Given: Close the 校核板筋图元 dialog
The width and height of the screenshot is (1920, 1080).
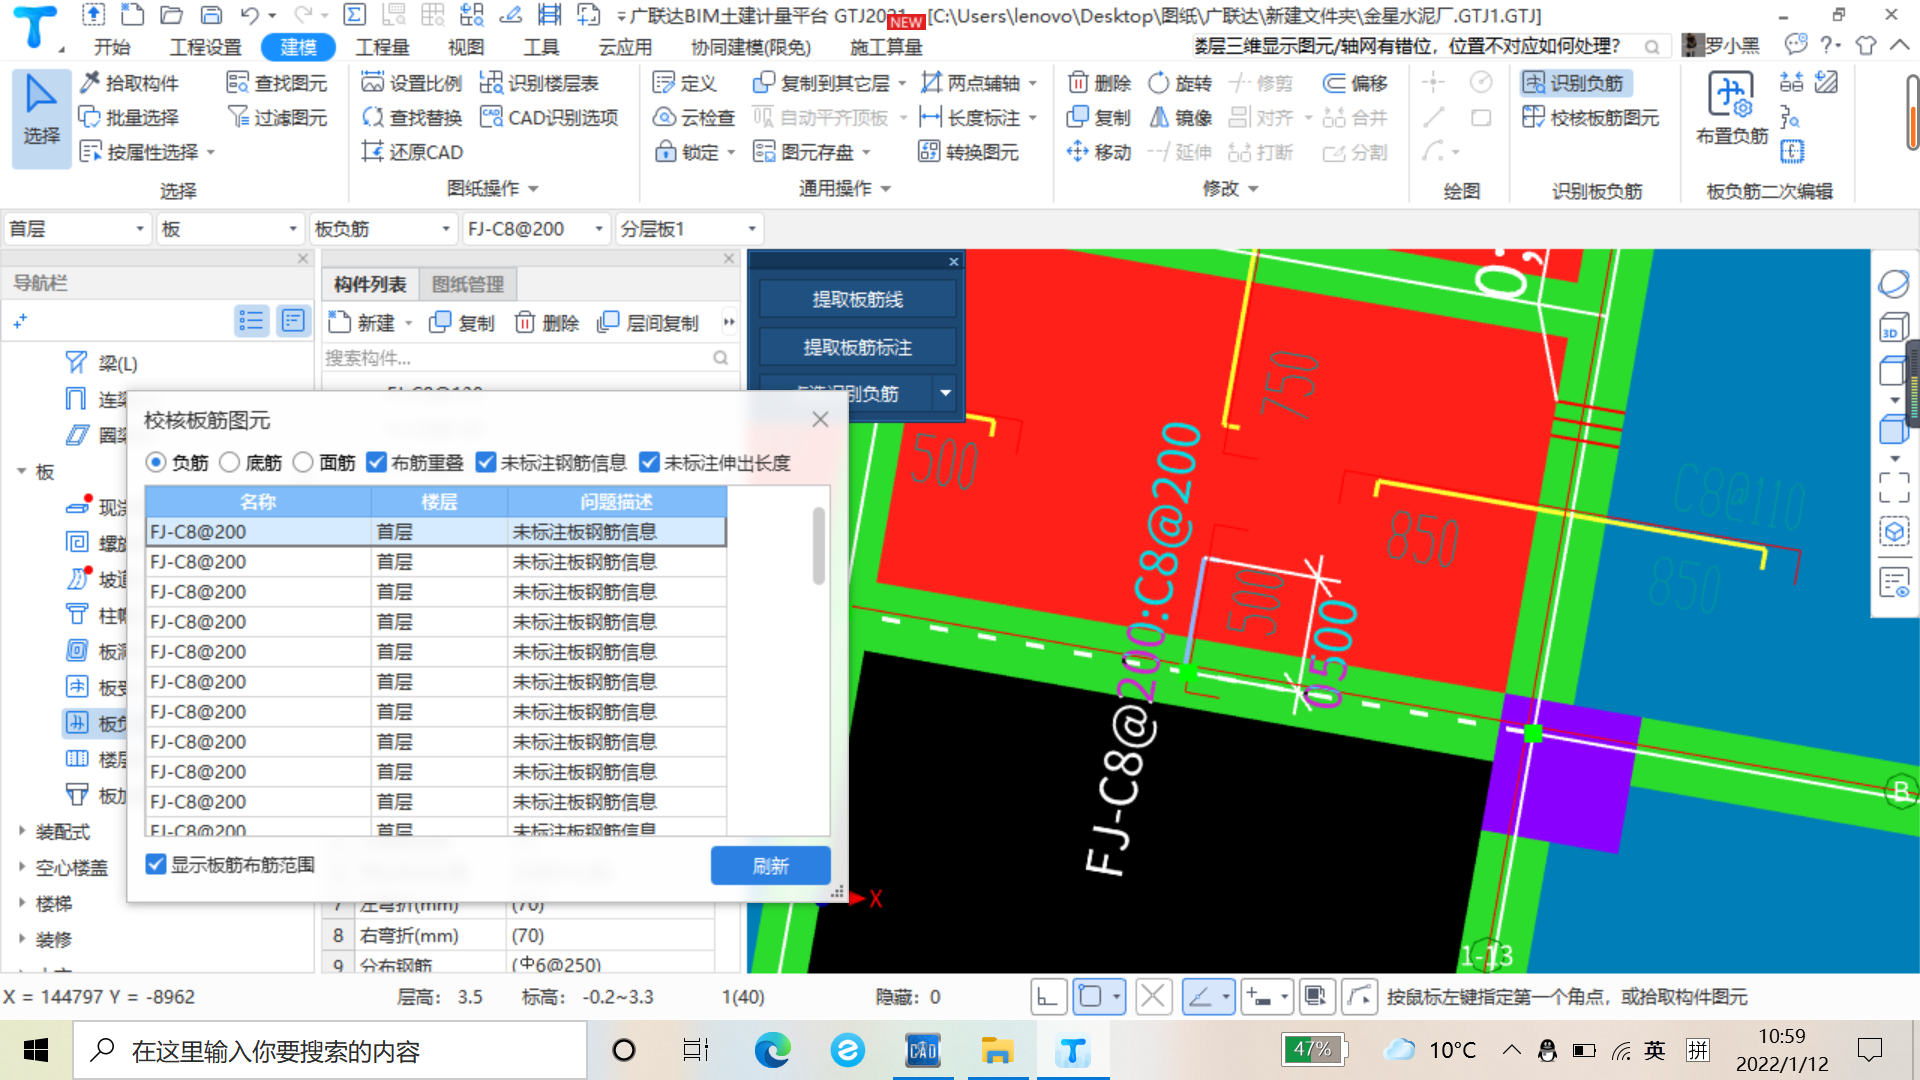Looking at the screenshot, I should pos(820,419).
